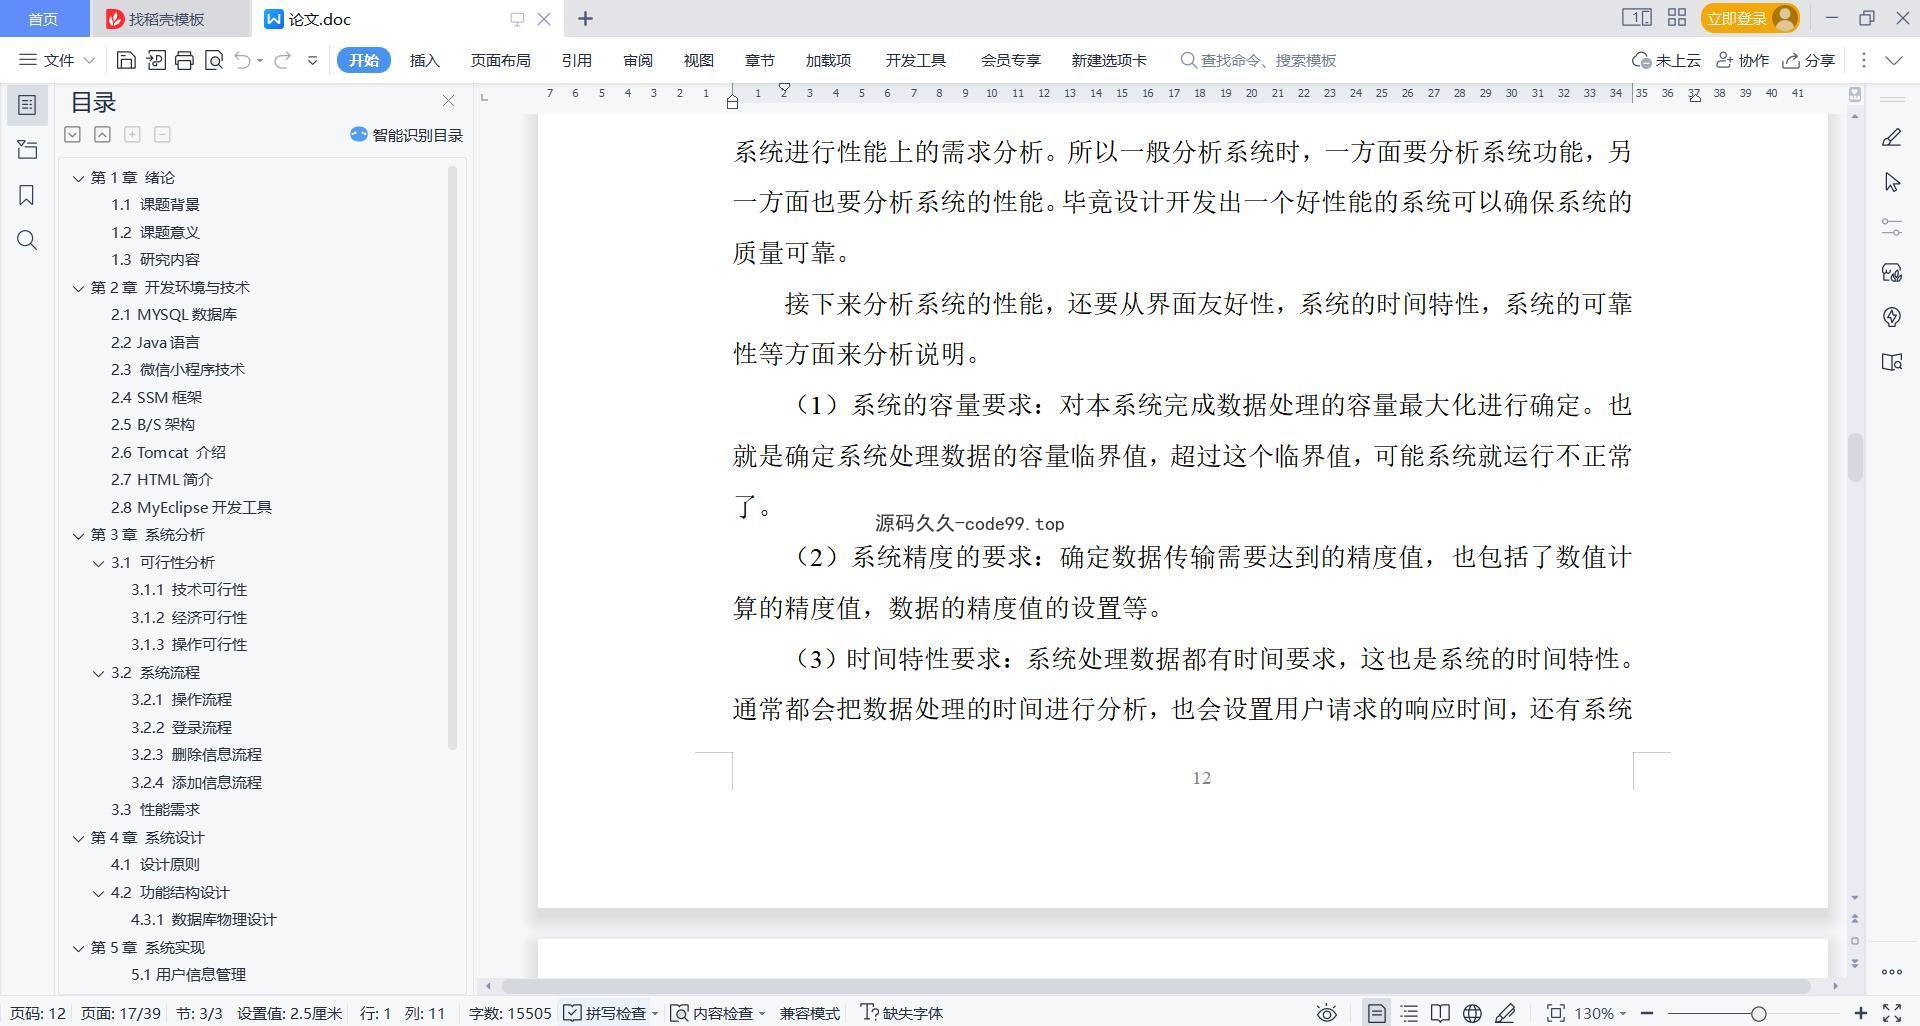This screenshot has height=1026, width=1920.
Task: Collapse 第 1 章 绪论 tree node
Action: point(78,178)
